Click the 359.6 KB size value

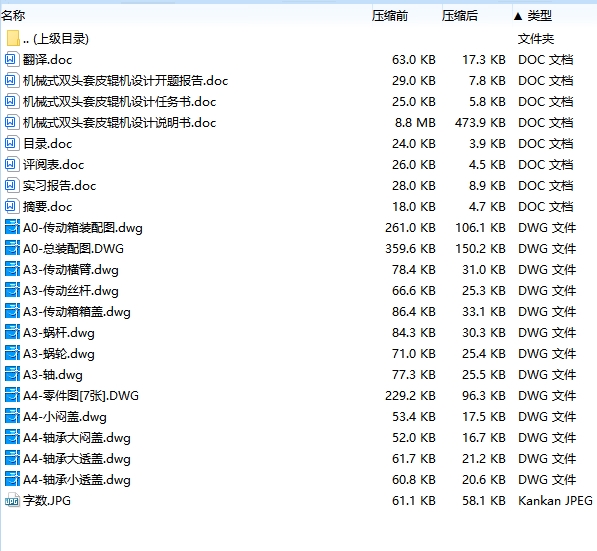pos(410,249)
